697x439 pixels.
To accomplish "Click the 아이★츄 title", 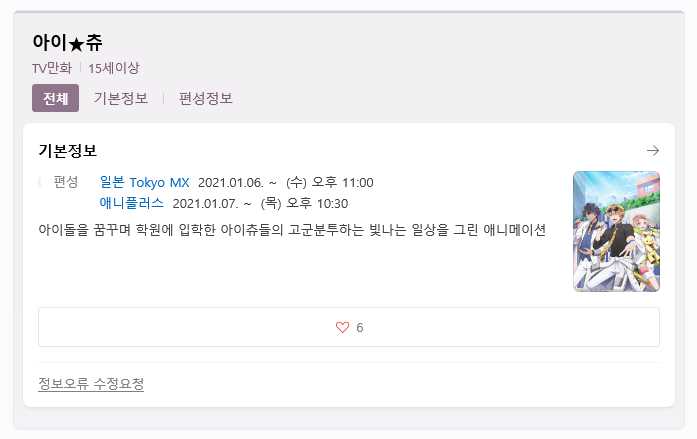I will coord(68,43).
